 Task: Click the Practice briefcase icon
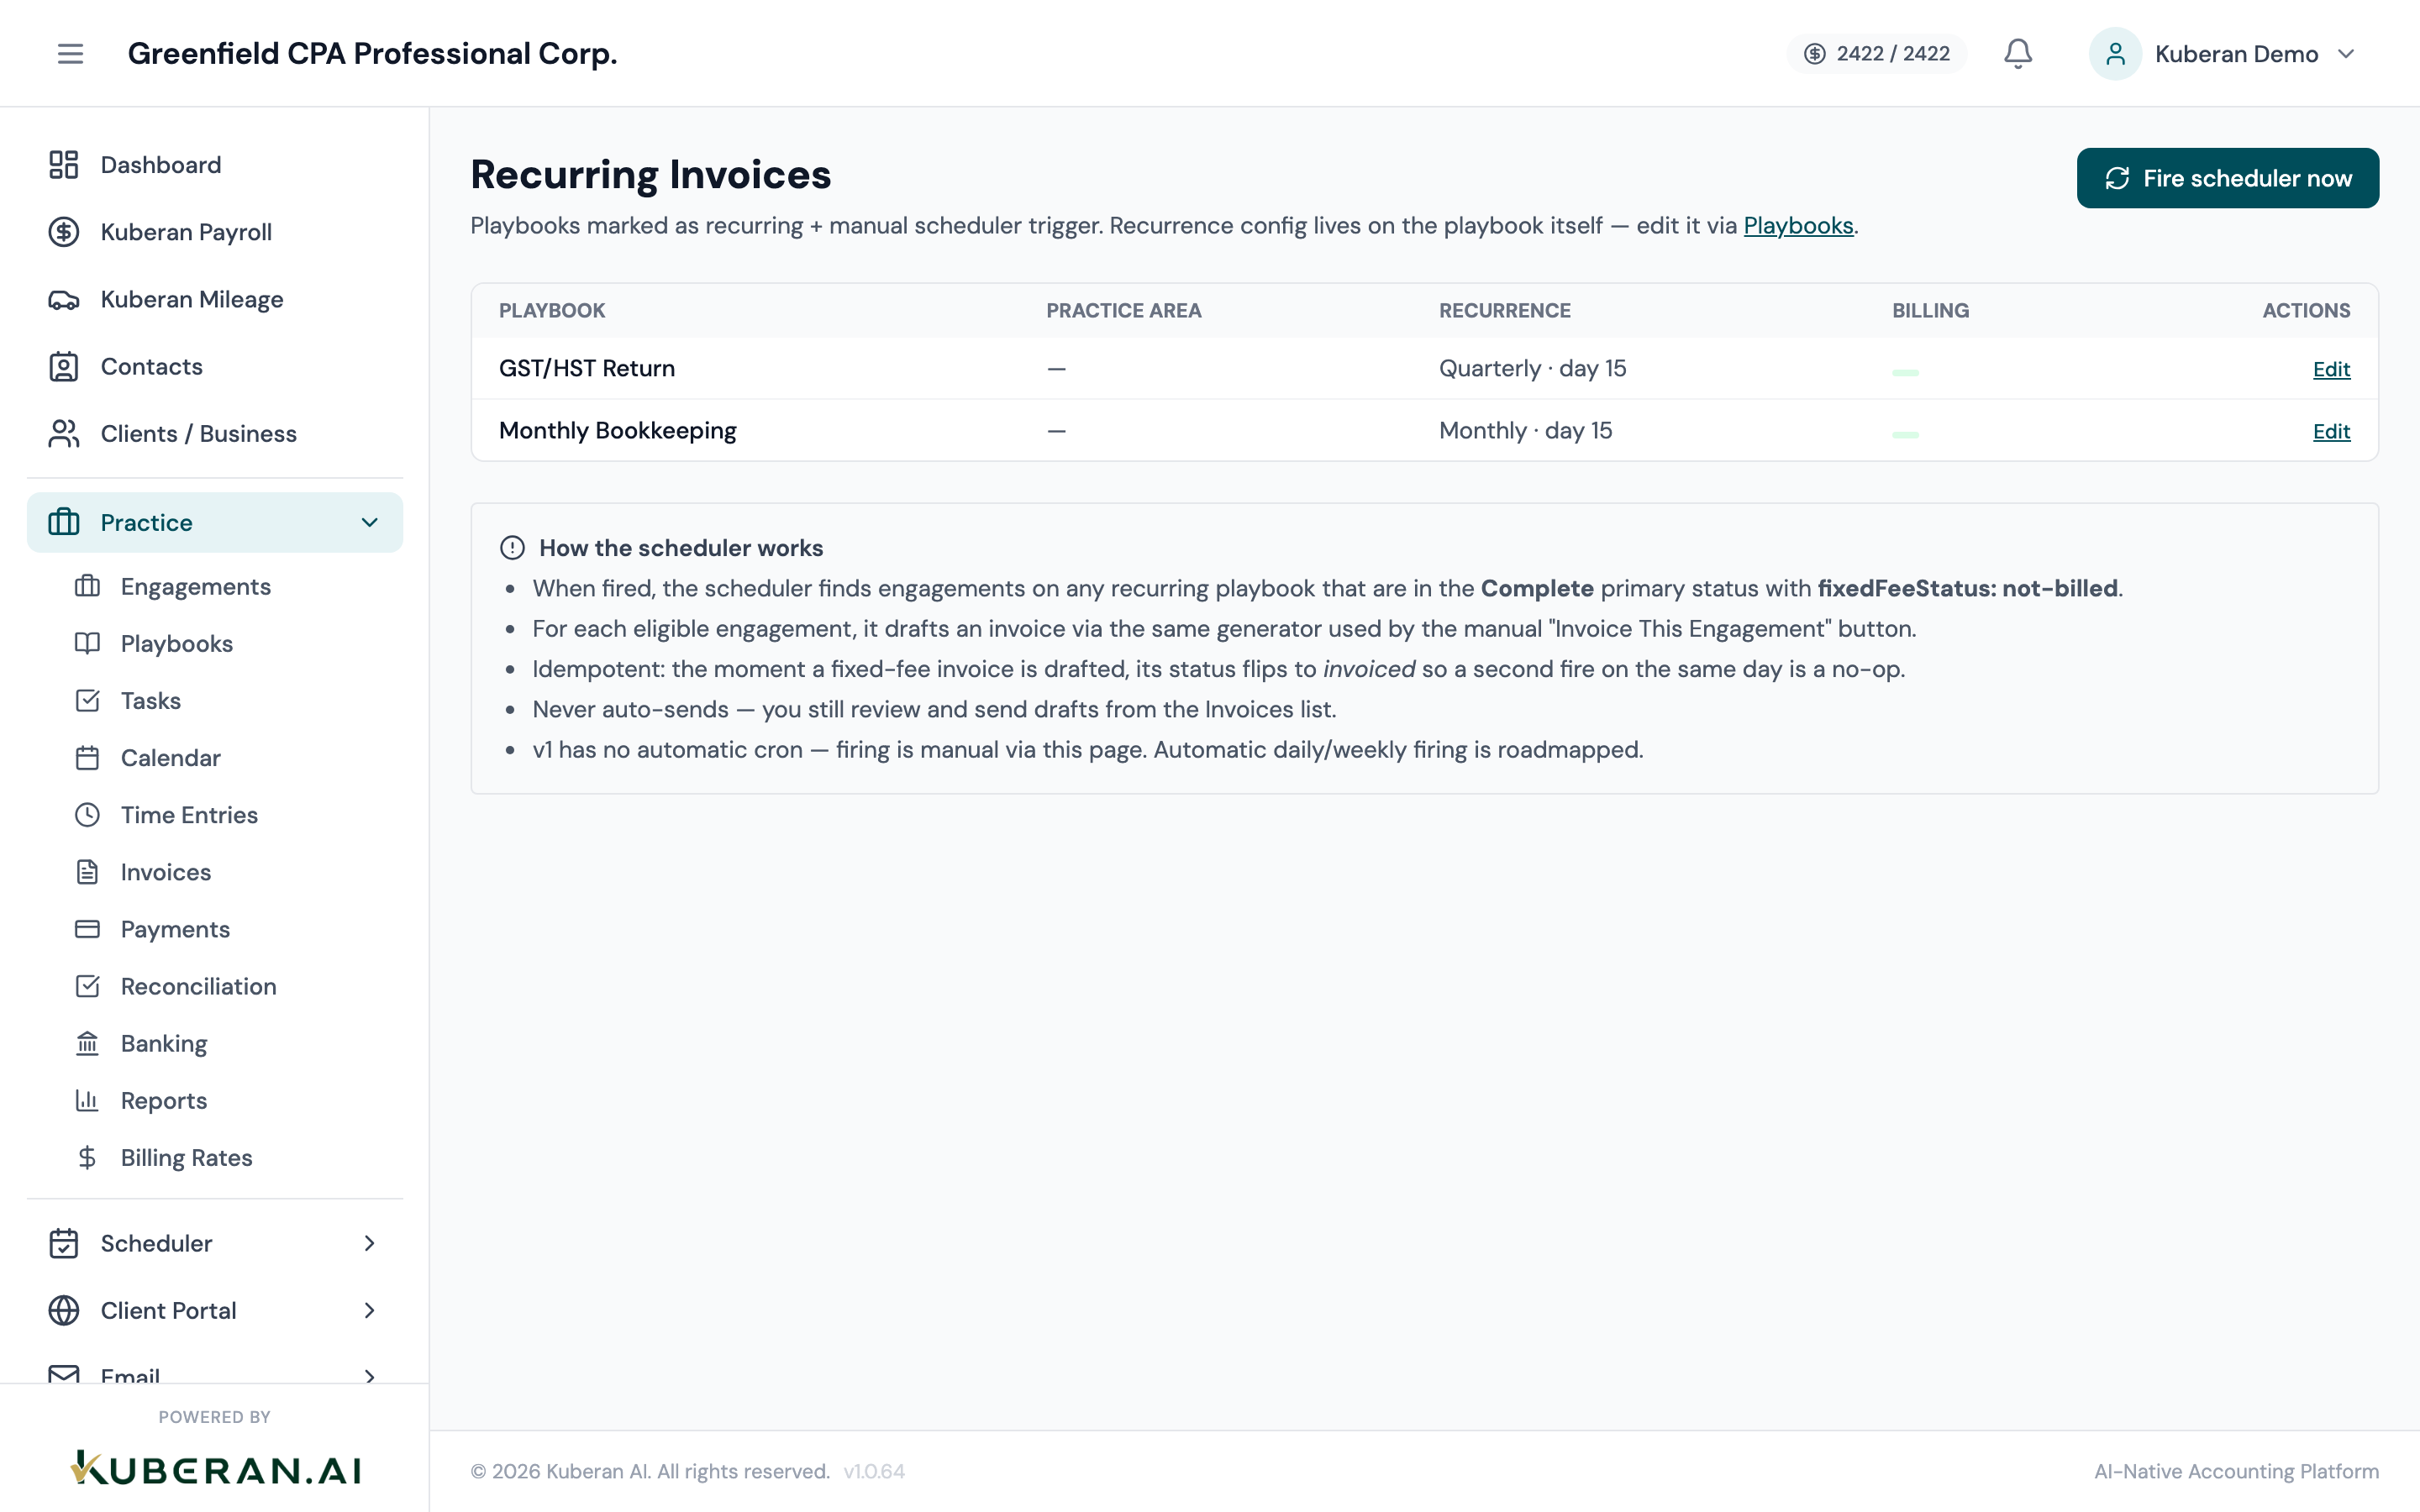(64, 522)
